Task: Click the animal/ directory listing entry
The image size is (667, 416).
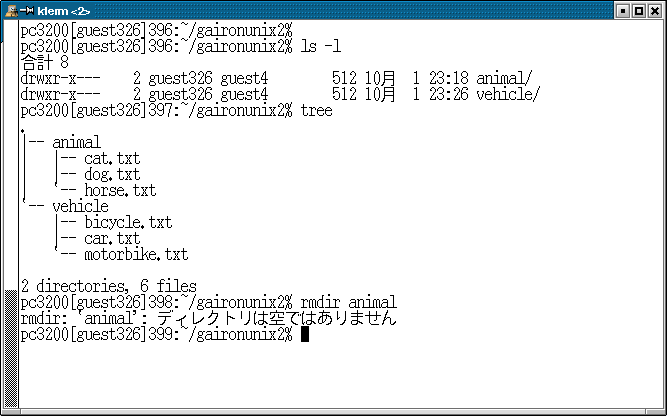Action: point(504,78)
